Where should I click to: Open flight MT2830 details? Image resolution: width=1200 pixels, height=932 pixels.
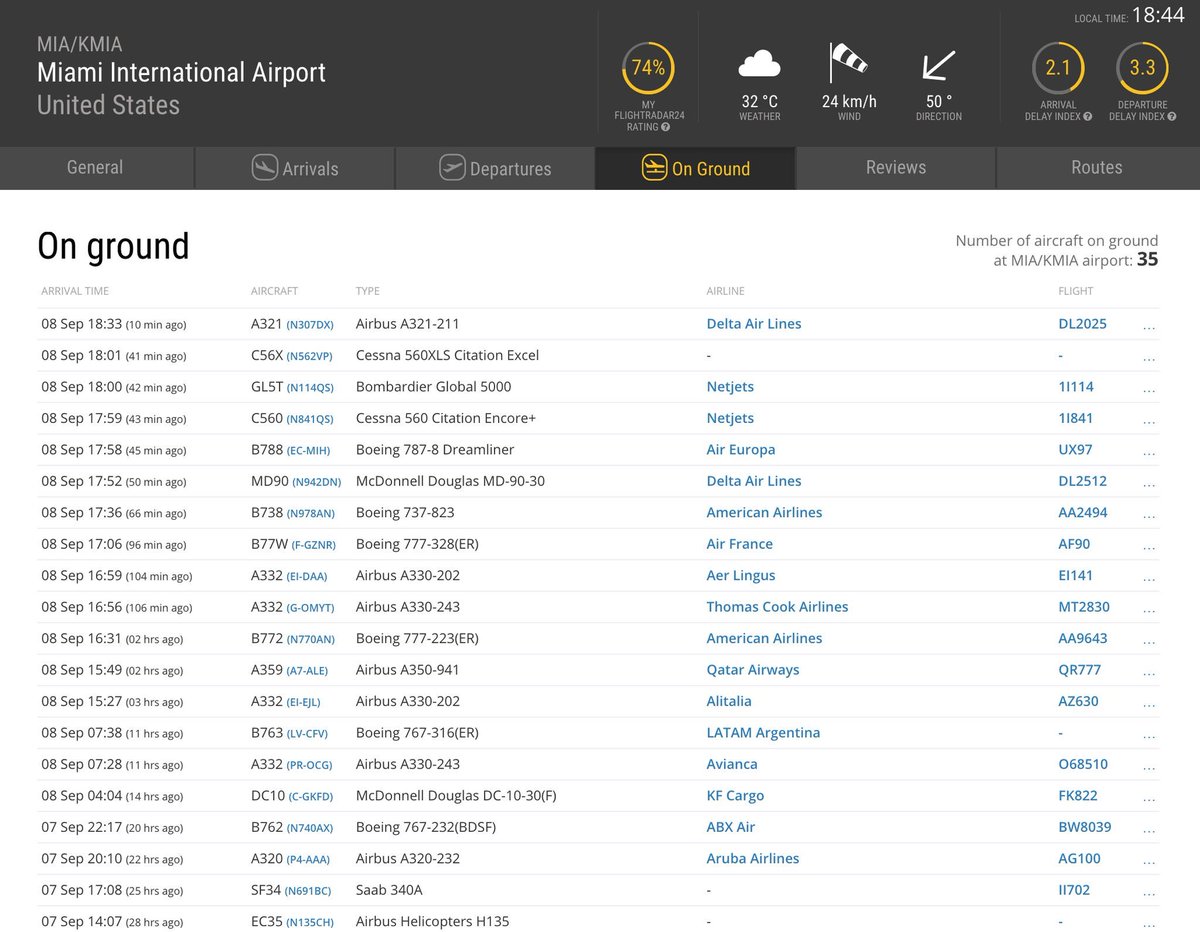click(x=1084, y=607)
